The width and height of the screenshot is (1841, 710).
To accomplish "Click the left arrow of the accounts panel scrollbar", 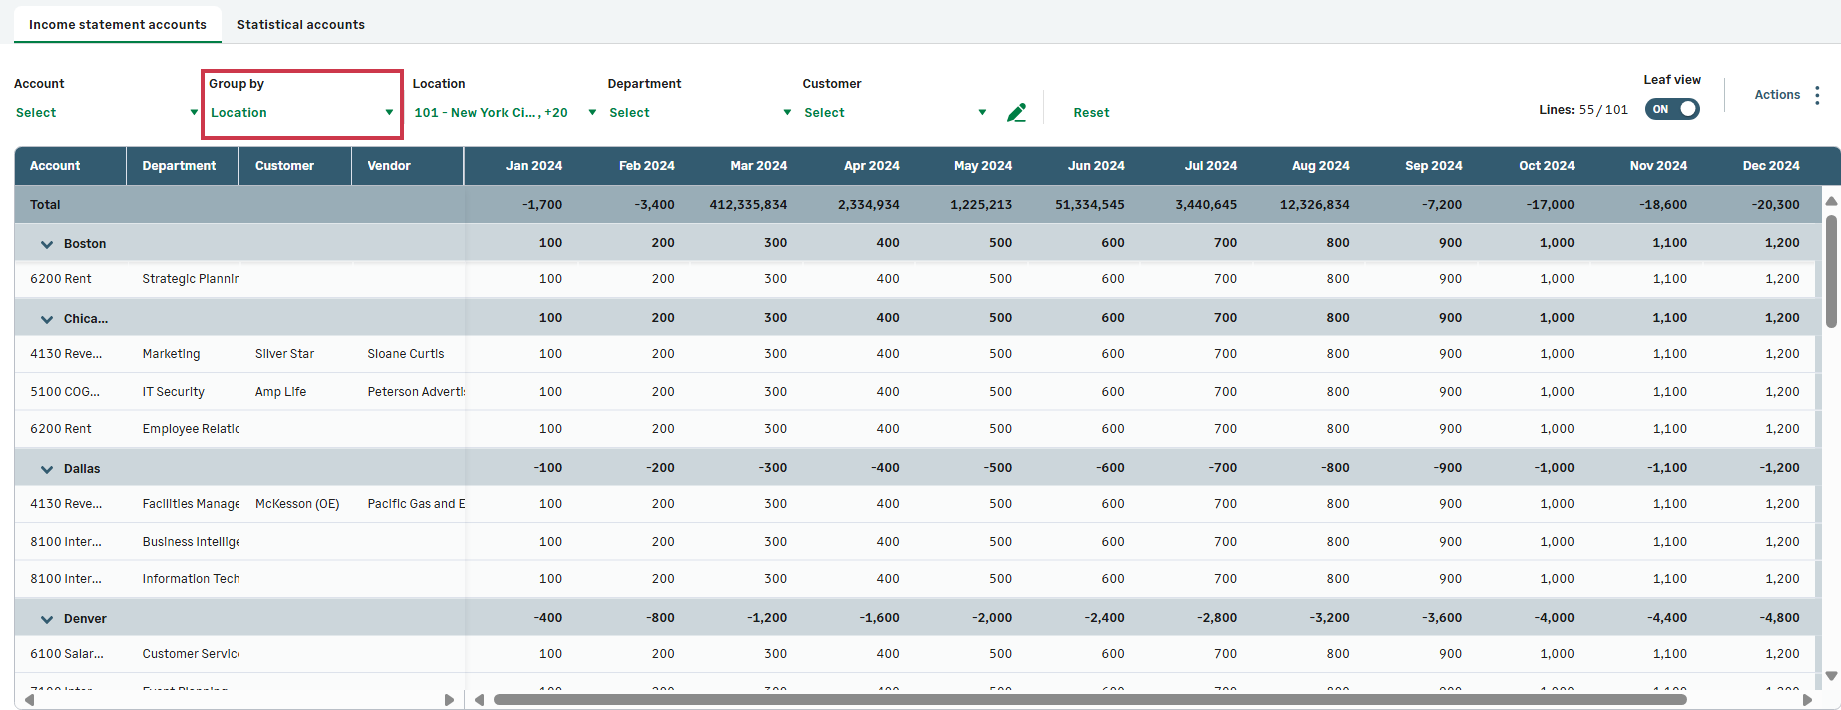I will pos(29,700).
